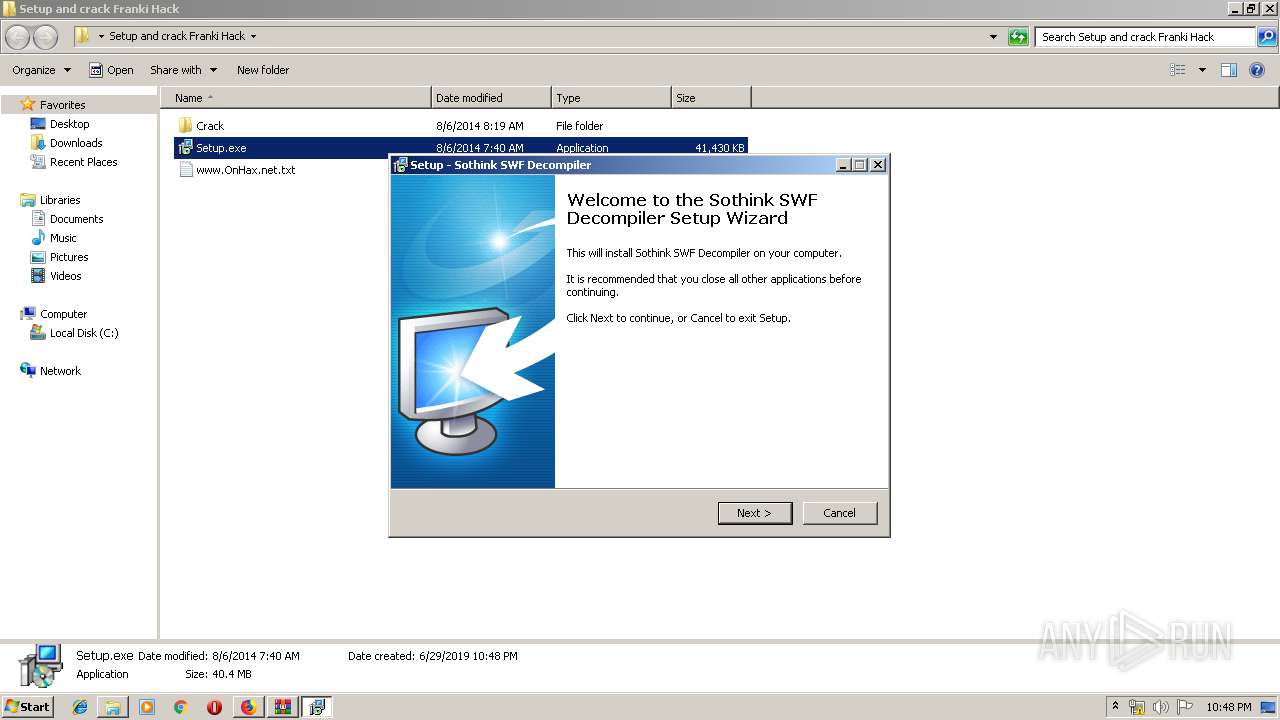Sort by the Type column

click(611, 98)
